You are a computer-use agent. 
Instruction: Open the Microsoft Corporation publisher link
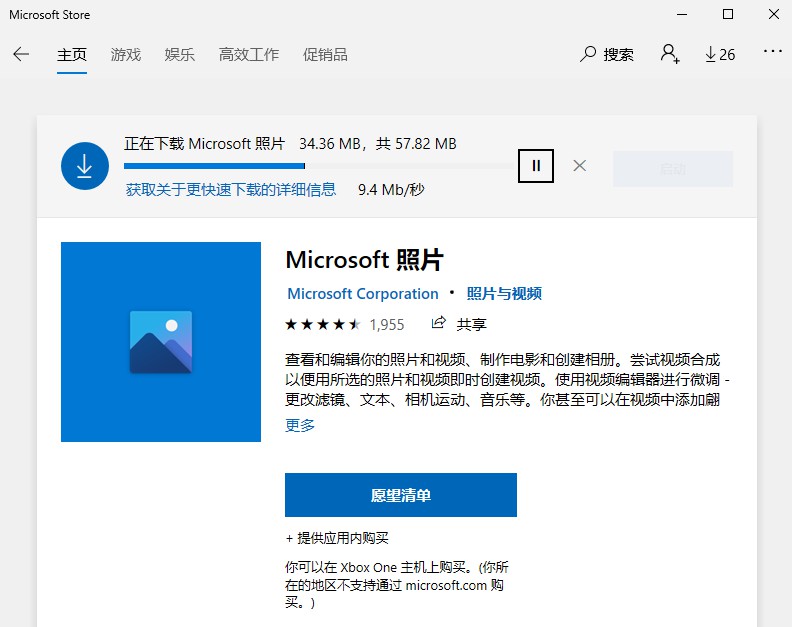[363, 294]
